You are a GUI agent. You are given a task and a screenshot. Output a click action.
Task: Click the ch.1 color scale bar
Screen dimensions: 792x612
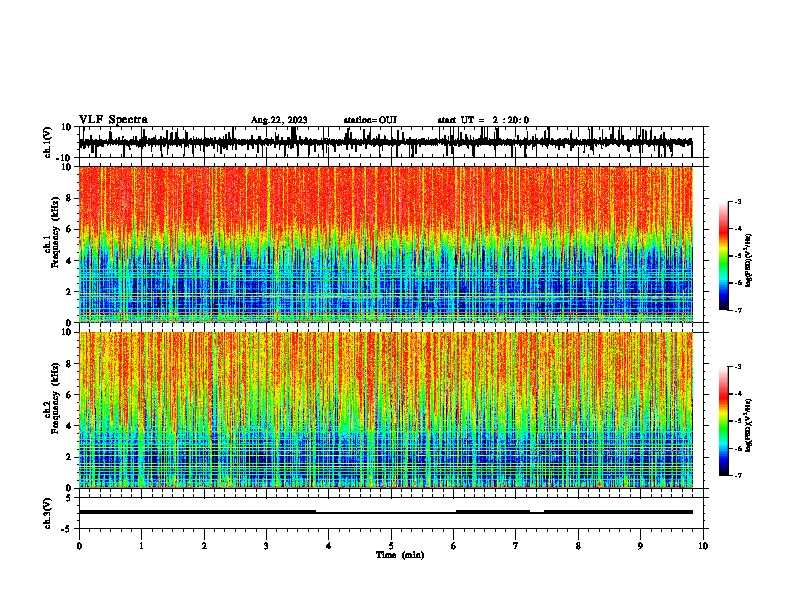tap(723, 256)
